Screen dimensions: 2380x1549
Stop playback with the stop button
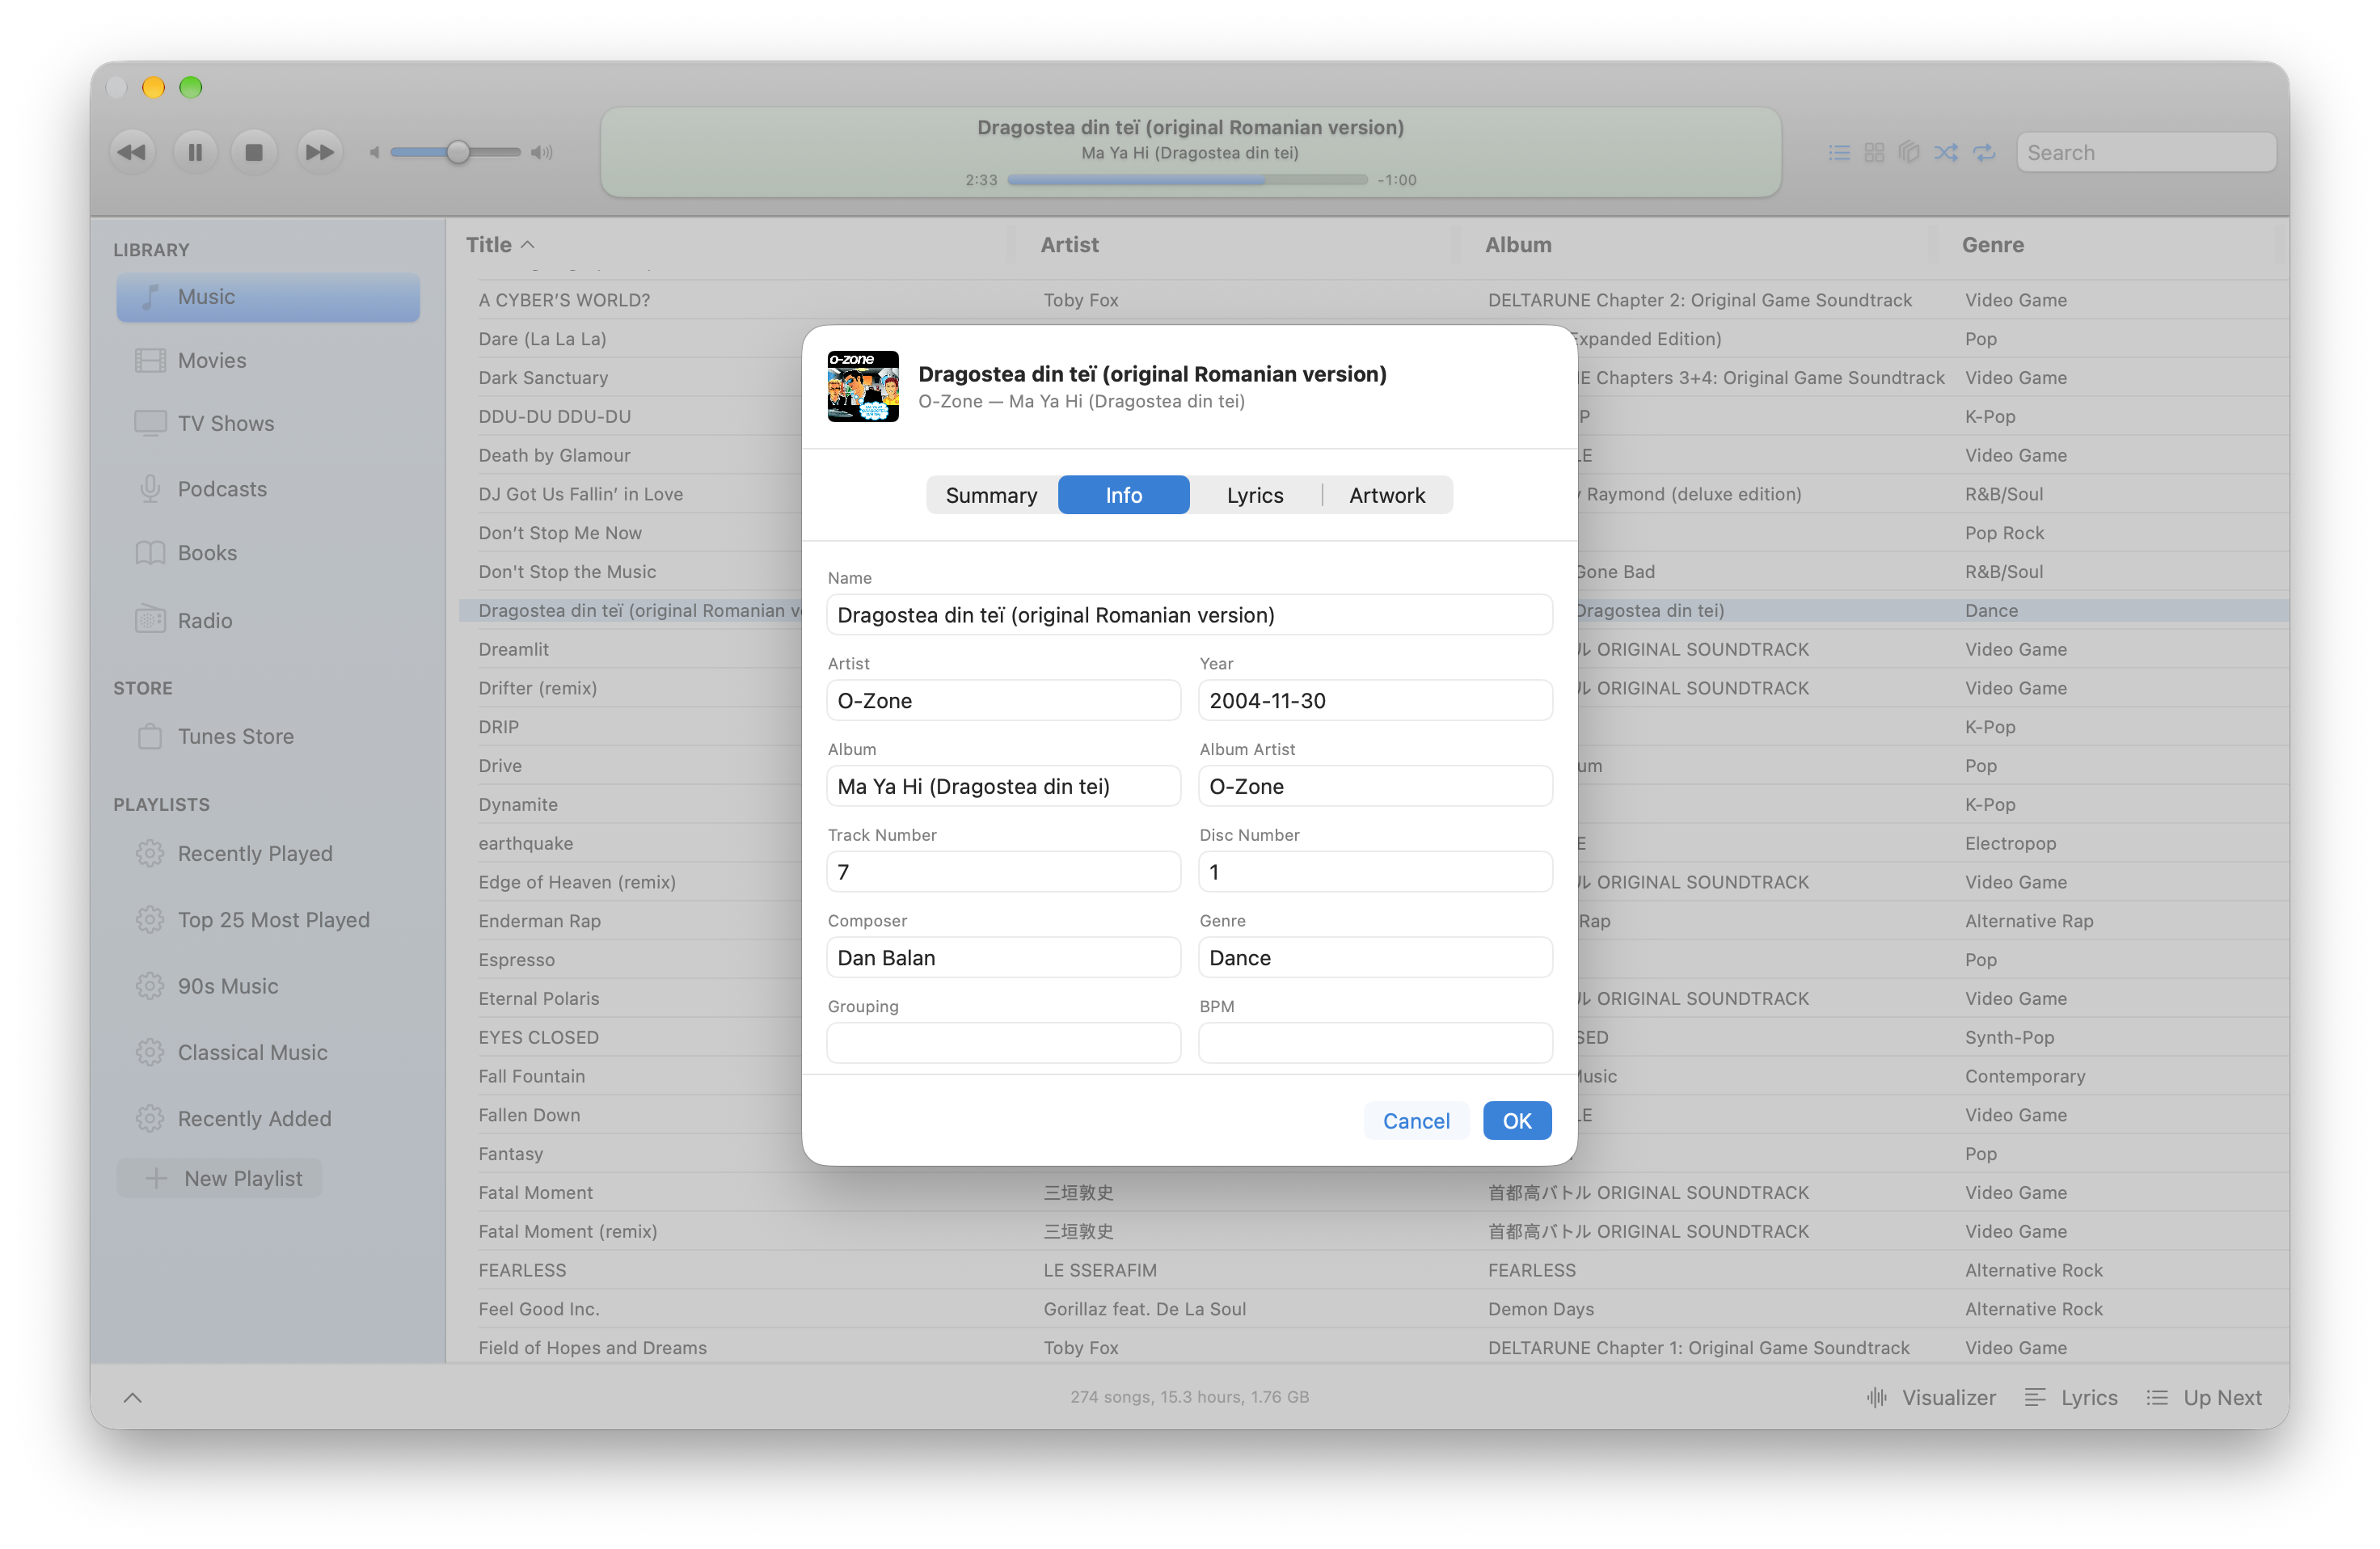point(254,152)
